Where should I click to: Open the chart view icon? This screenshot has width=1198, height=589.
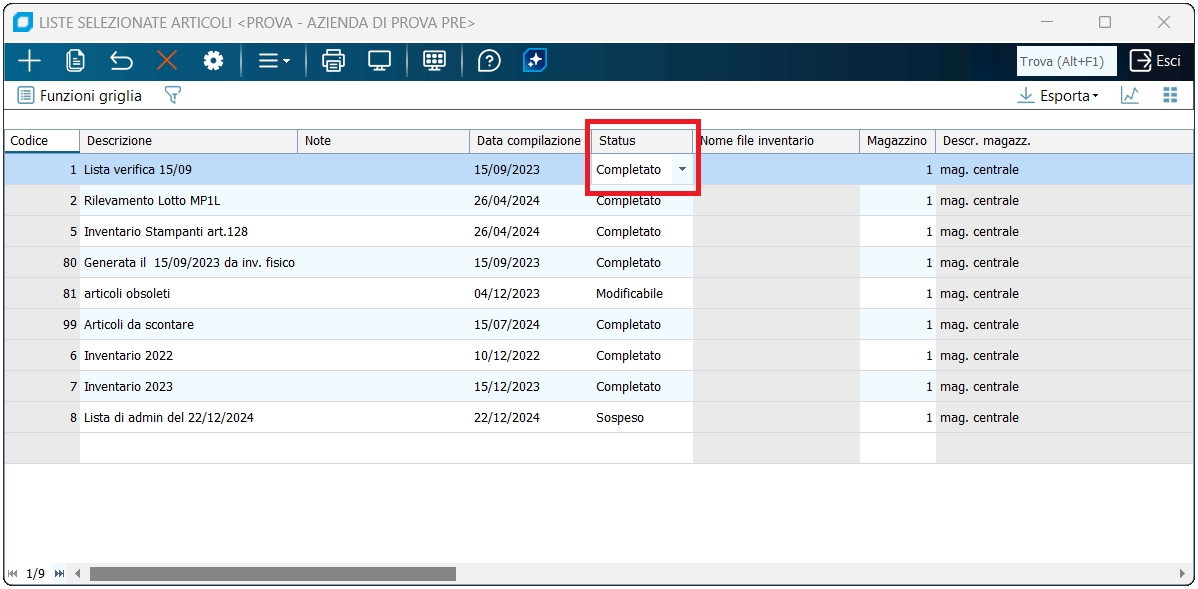click(1130, 96)
